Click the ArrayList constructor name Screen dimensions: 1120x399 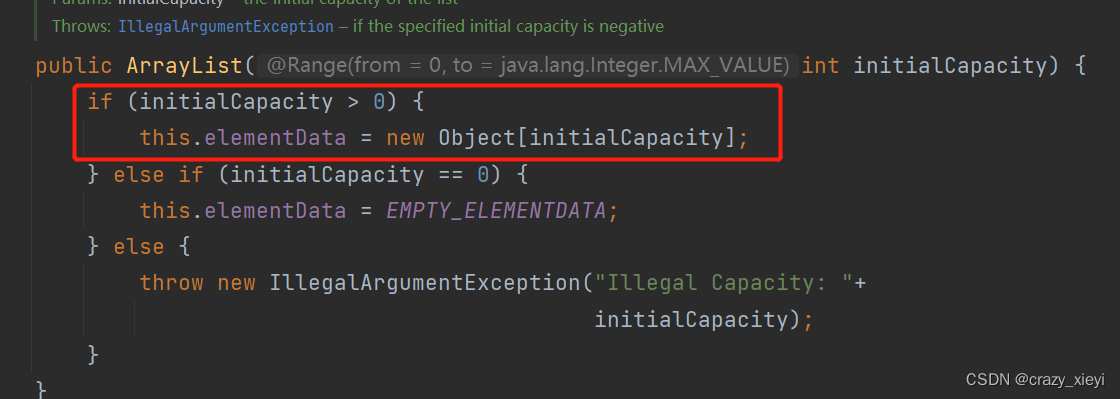185,66
